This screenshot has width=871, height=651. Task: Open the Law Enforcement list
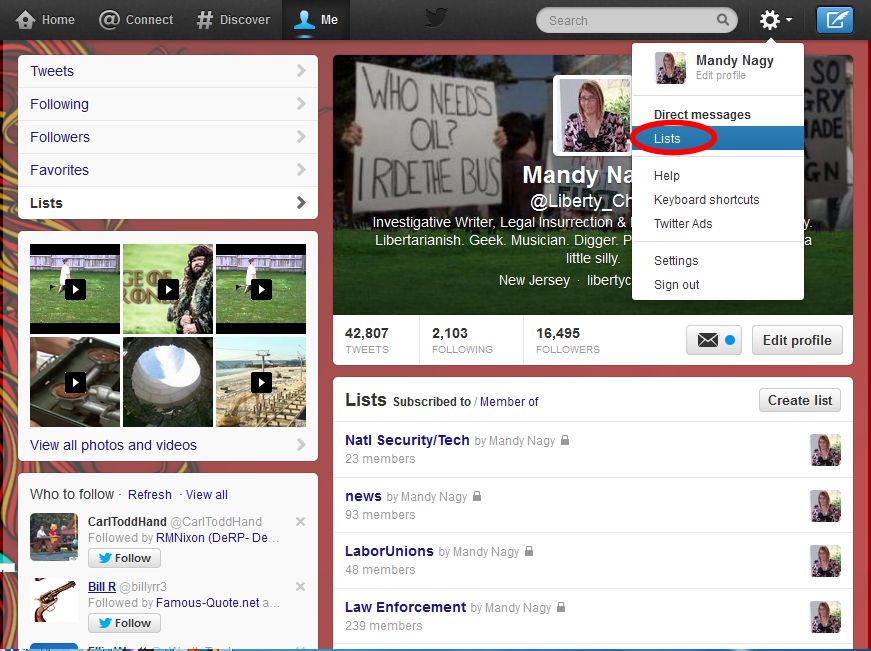tap(406, 607)
